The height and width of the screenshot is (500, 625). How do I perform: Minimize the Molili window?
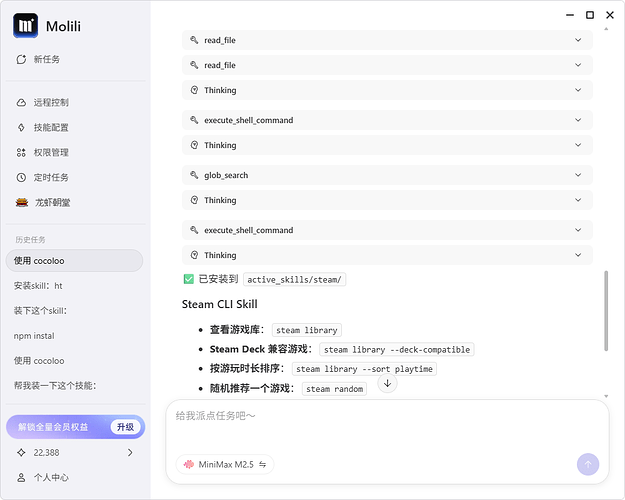click(x=570, y=15)
